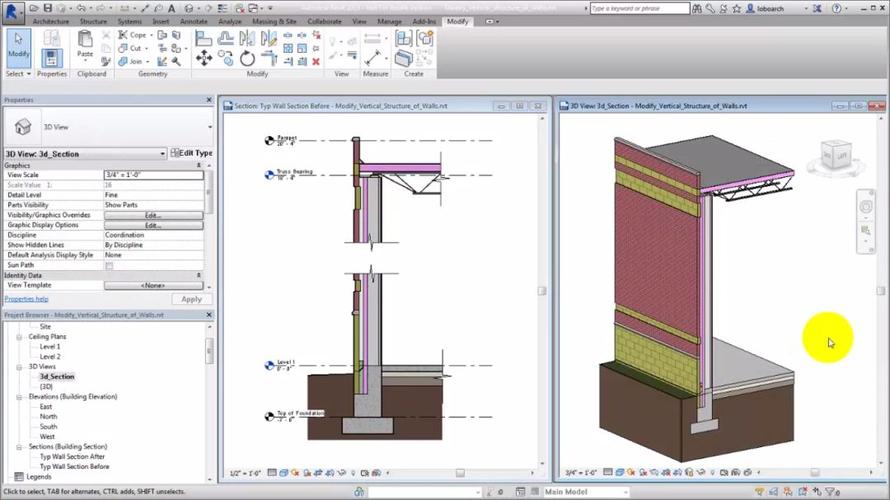Collapse the Elevations (Building Elevation) node
This screenshot has width=890, height=500.
tap(20, 397)
